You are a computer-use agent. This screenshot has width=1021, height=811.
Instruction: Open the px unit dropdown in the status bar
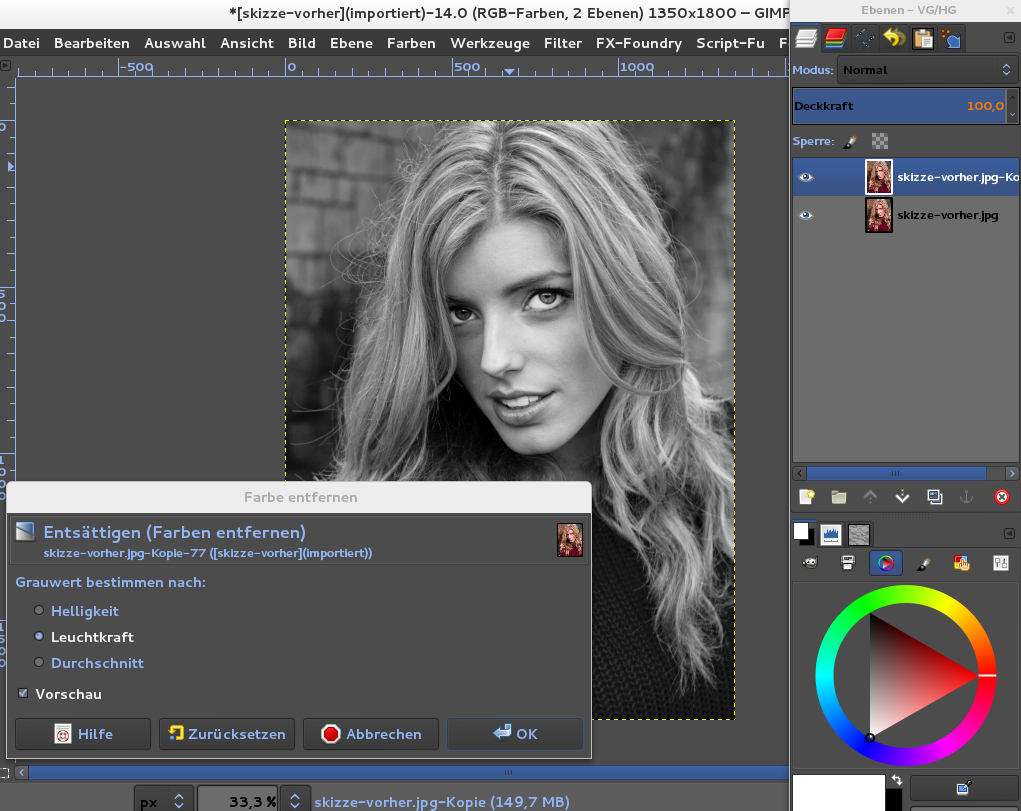(x=164, y=801)
